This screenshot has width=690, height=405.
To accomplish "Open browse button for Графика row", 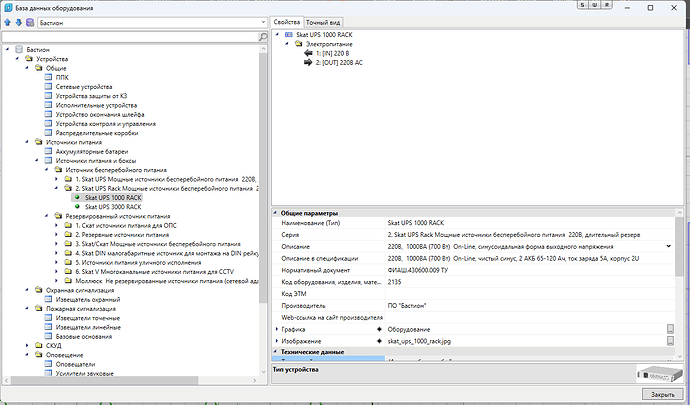I will point(671,328).
